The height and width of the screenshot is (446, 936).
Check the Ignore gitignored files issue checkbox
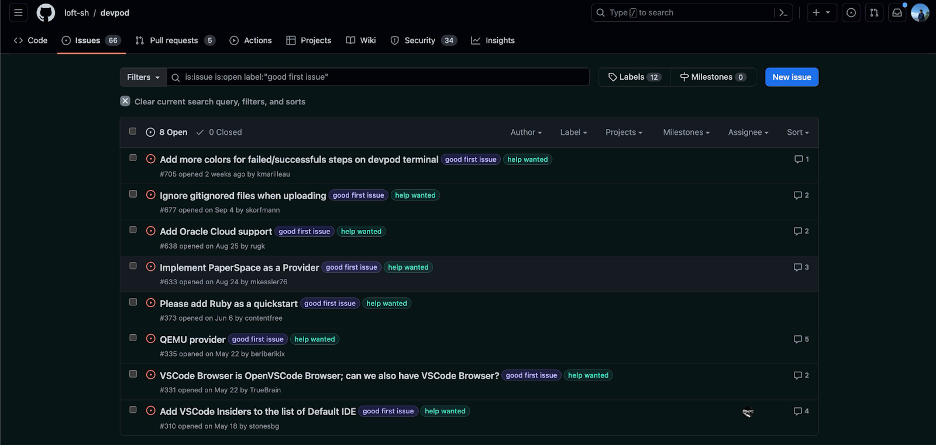[133, 194]
